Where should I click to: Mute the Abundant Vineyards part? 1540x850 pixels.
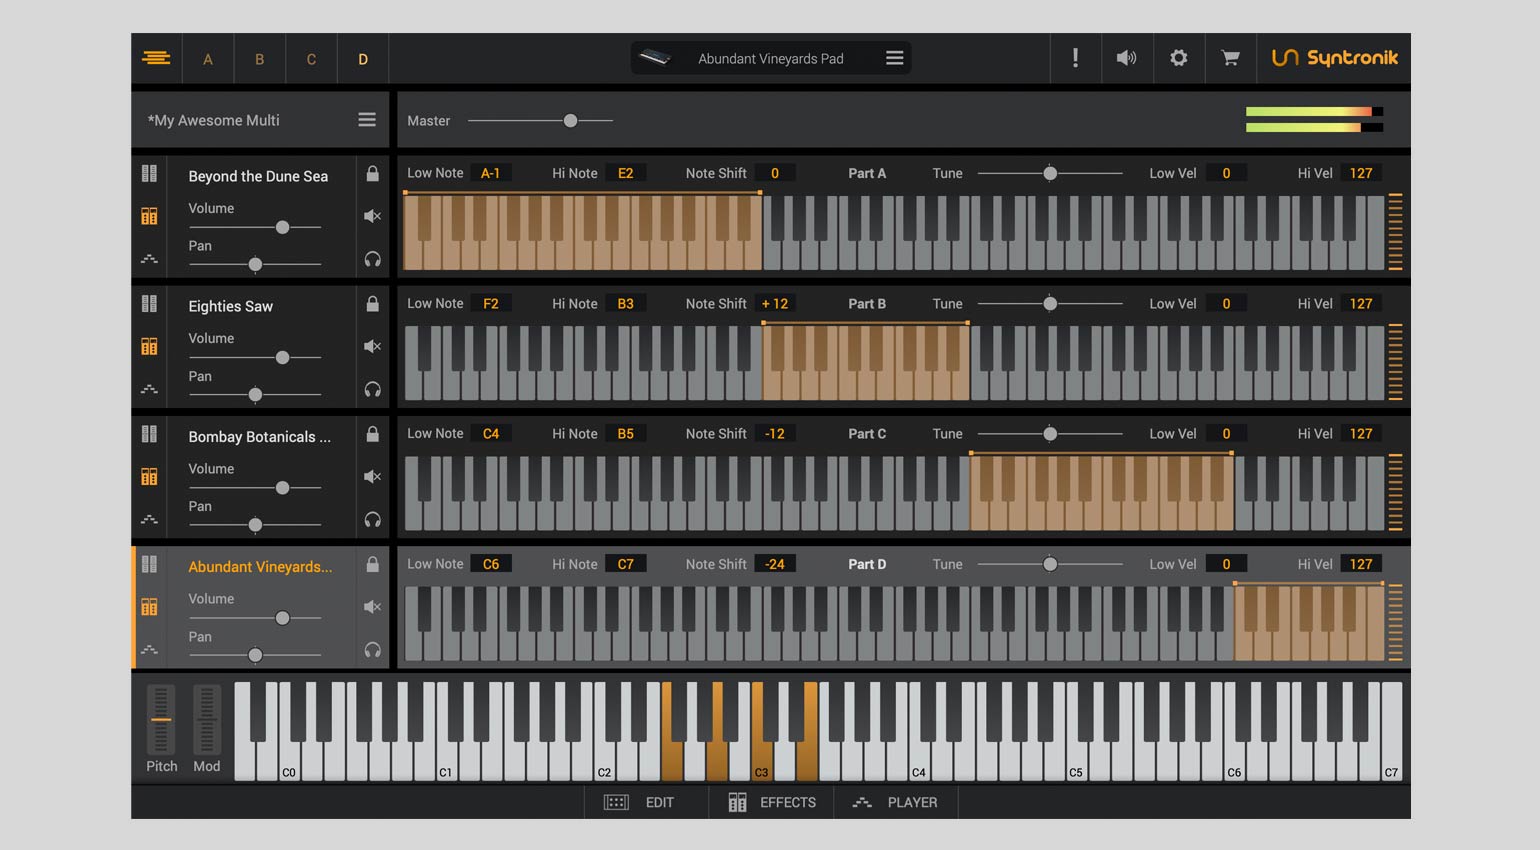pos(372,606)
